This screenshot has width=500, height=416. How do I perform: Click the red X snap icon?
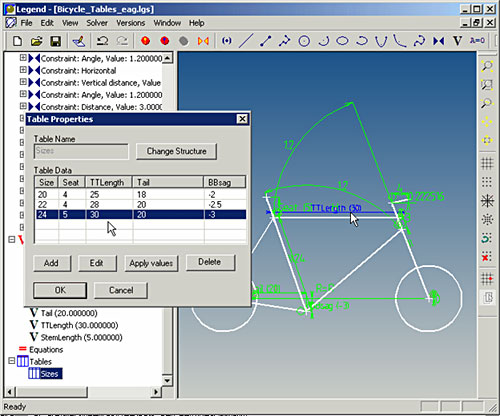487,257
